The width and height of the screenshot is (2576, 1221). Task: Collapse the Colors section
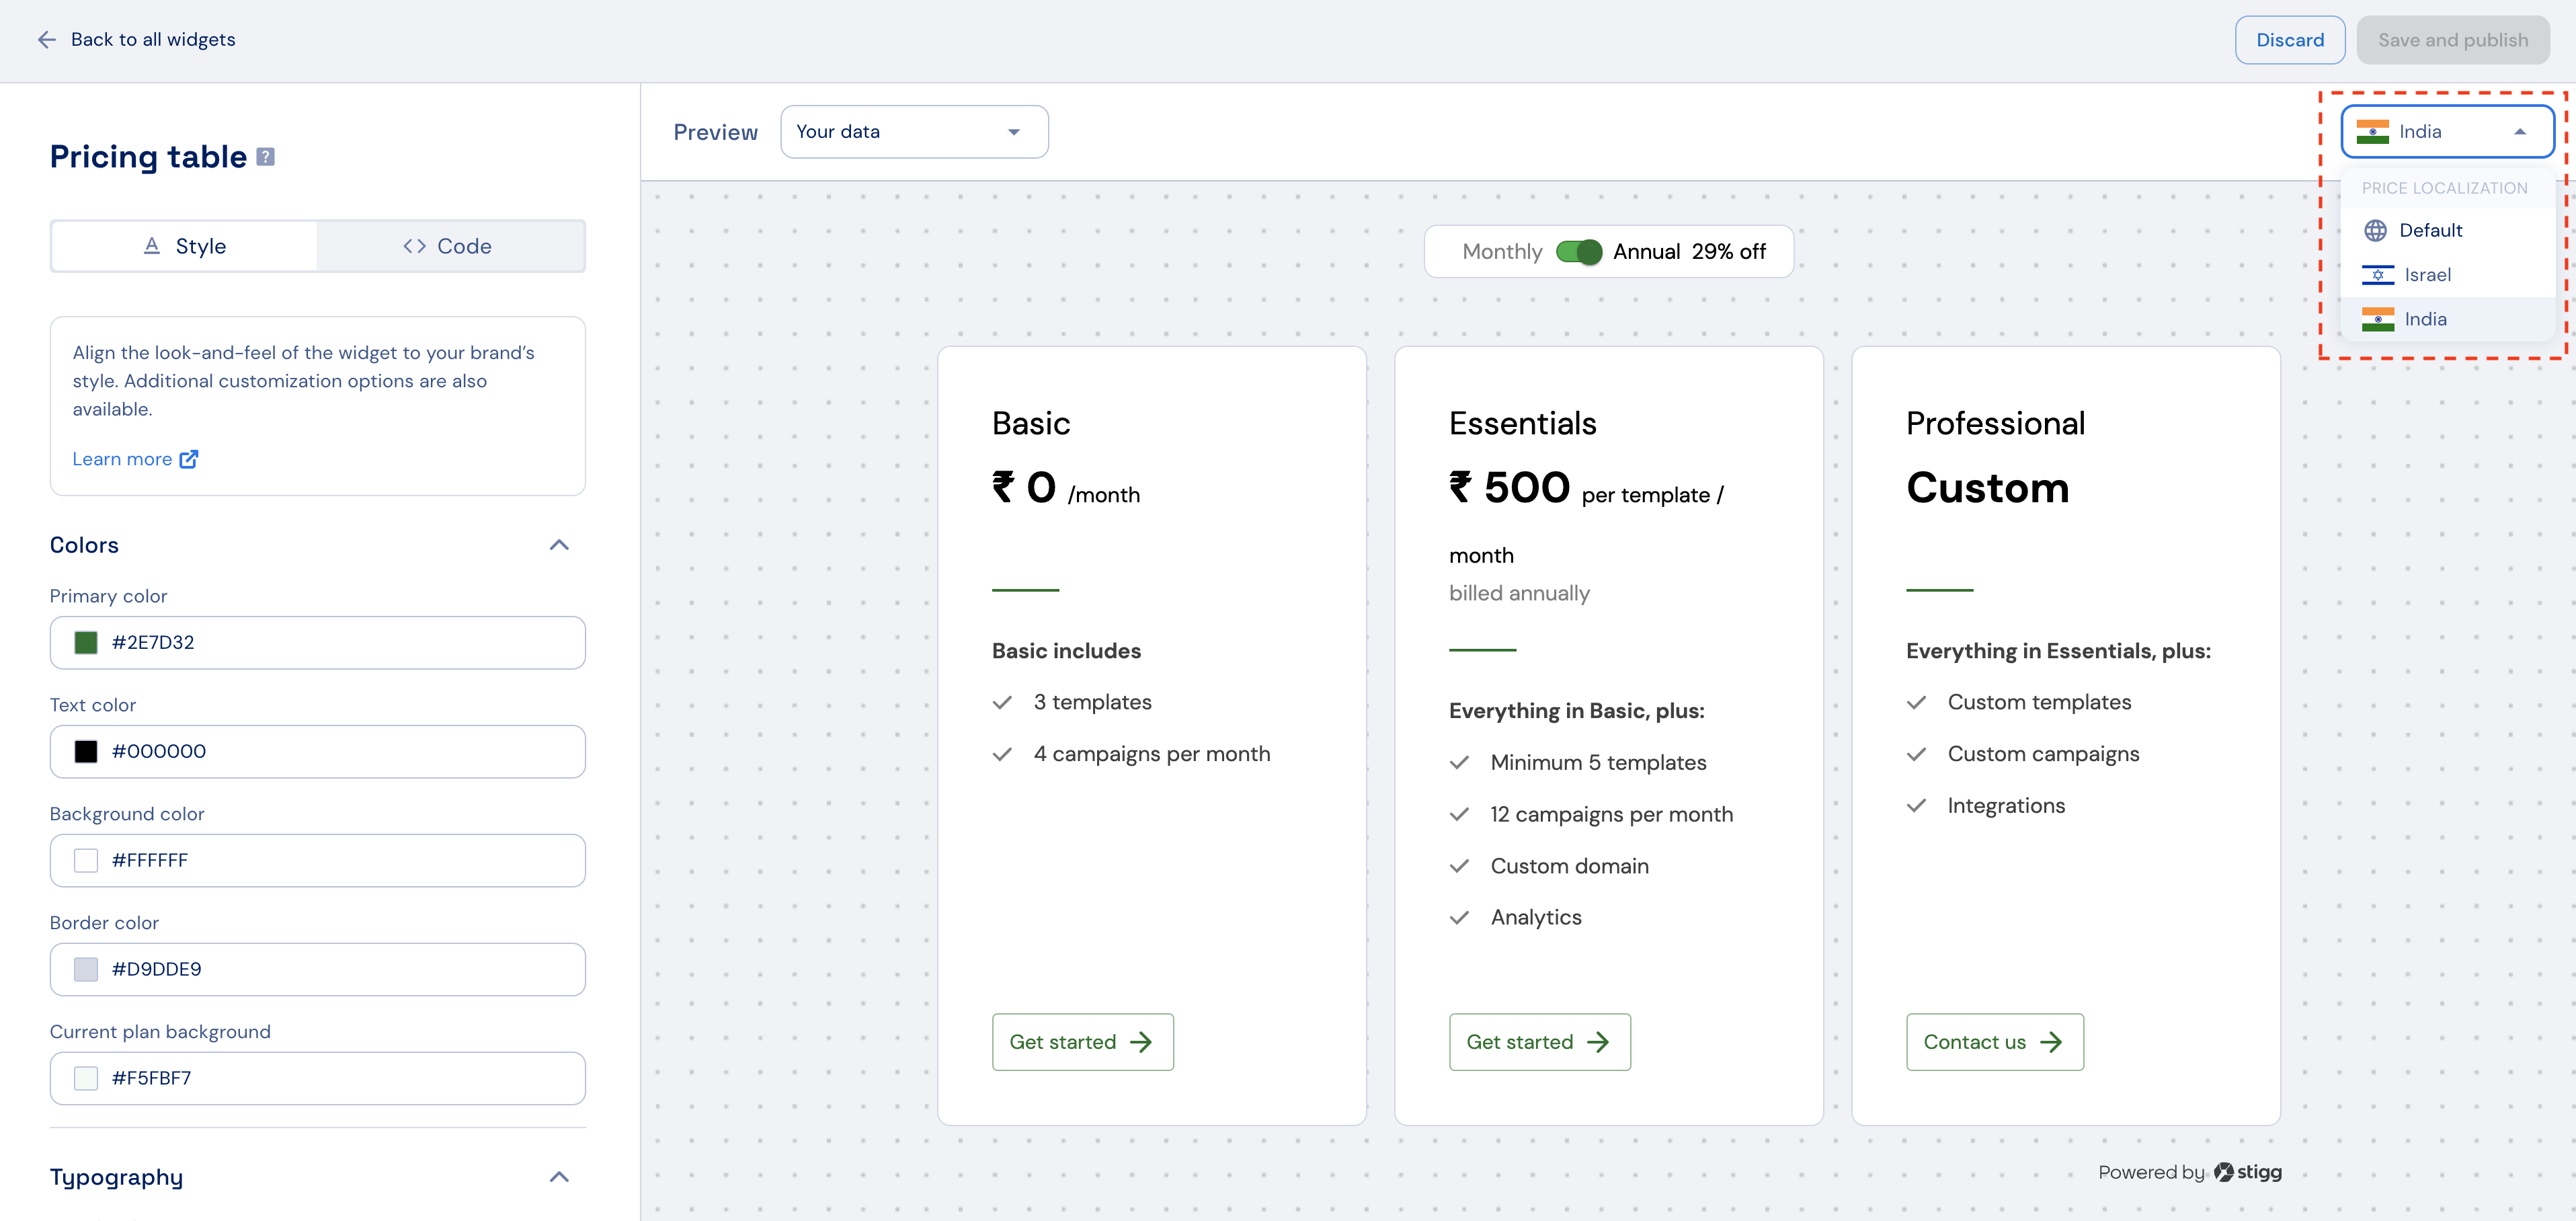[x=559, y=545]
